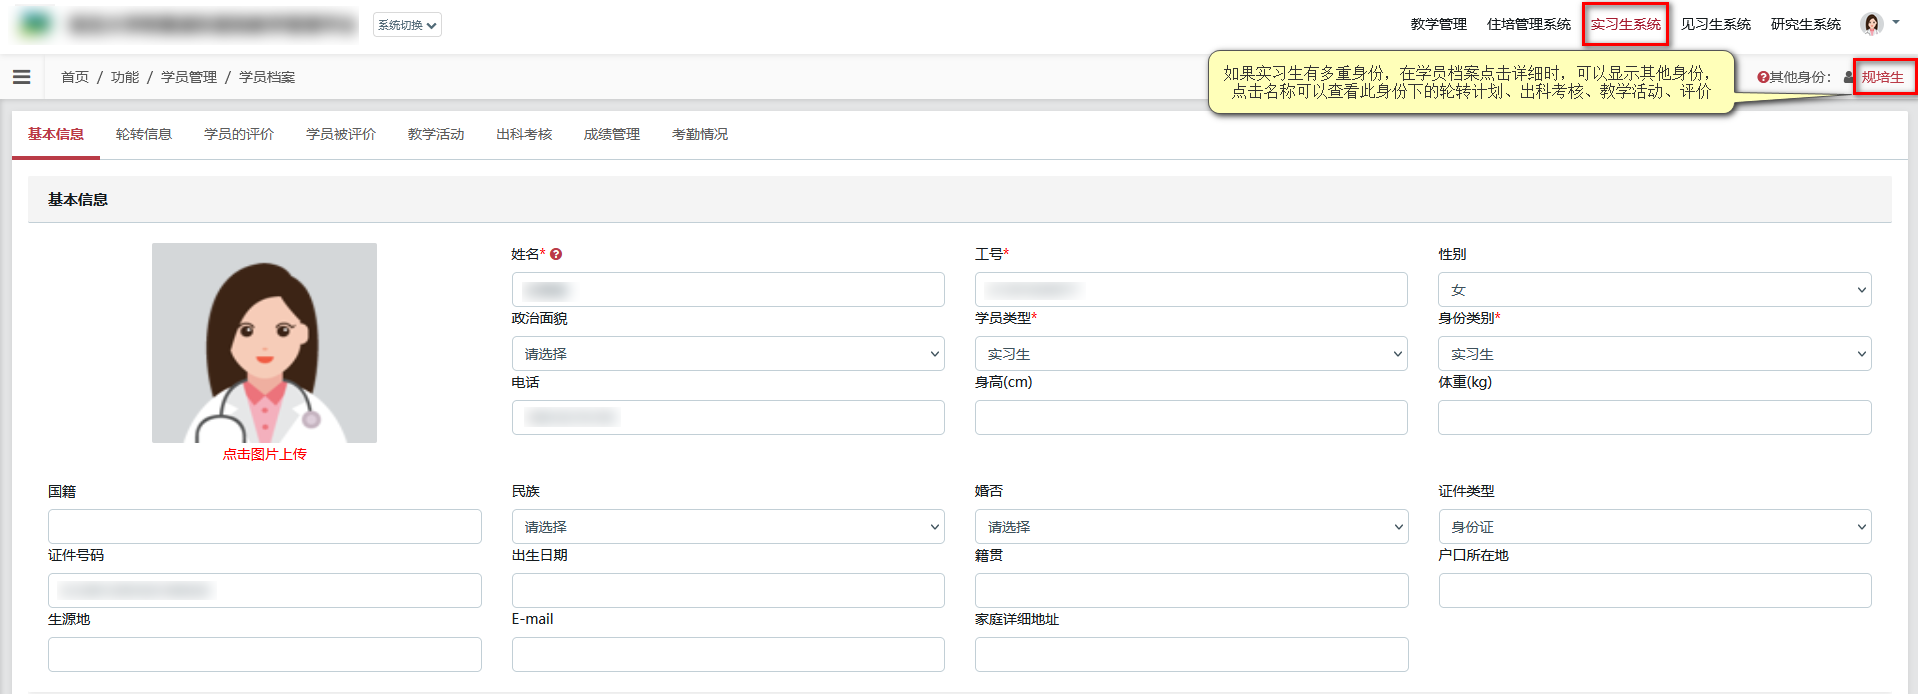Click the help icon beside 其他身份

pyautogui.click(x=1763, y=77)
